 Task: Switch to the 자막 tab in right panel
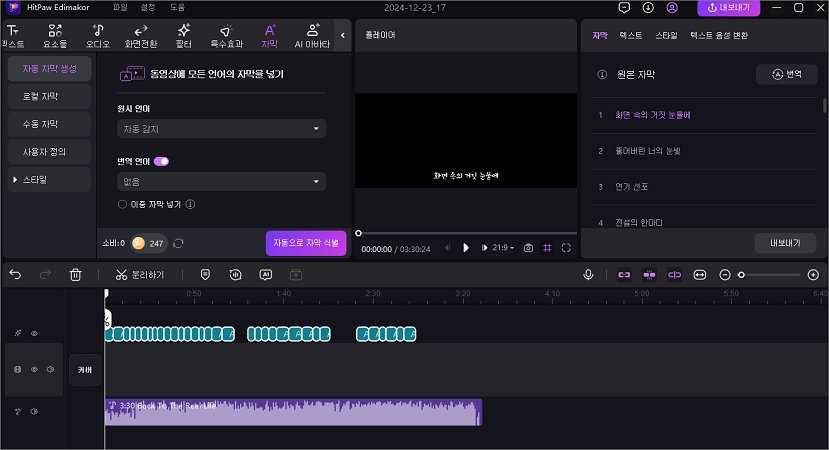click(x=600, y=35)
